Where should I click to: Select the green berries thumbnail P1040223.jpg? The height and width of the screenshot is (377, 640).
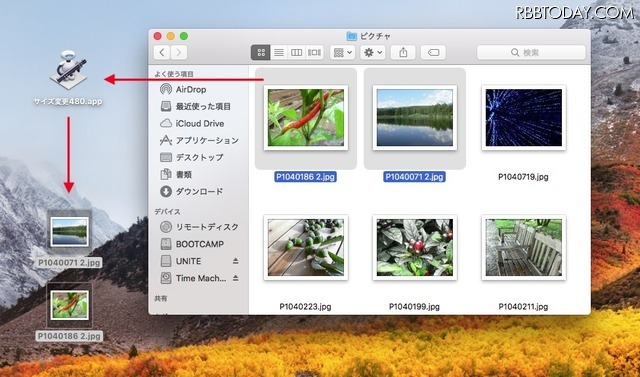pyautogui.click(x=306, y=247)
